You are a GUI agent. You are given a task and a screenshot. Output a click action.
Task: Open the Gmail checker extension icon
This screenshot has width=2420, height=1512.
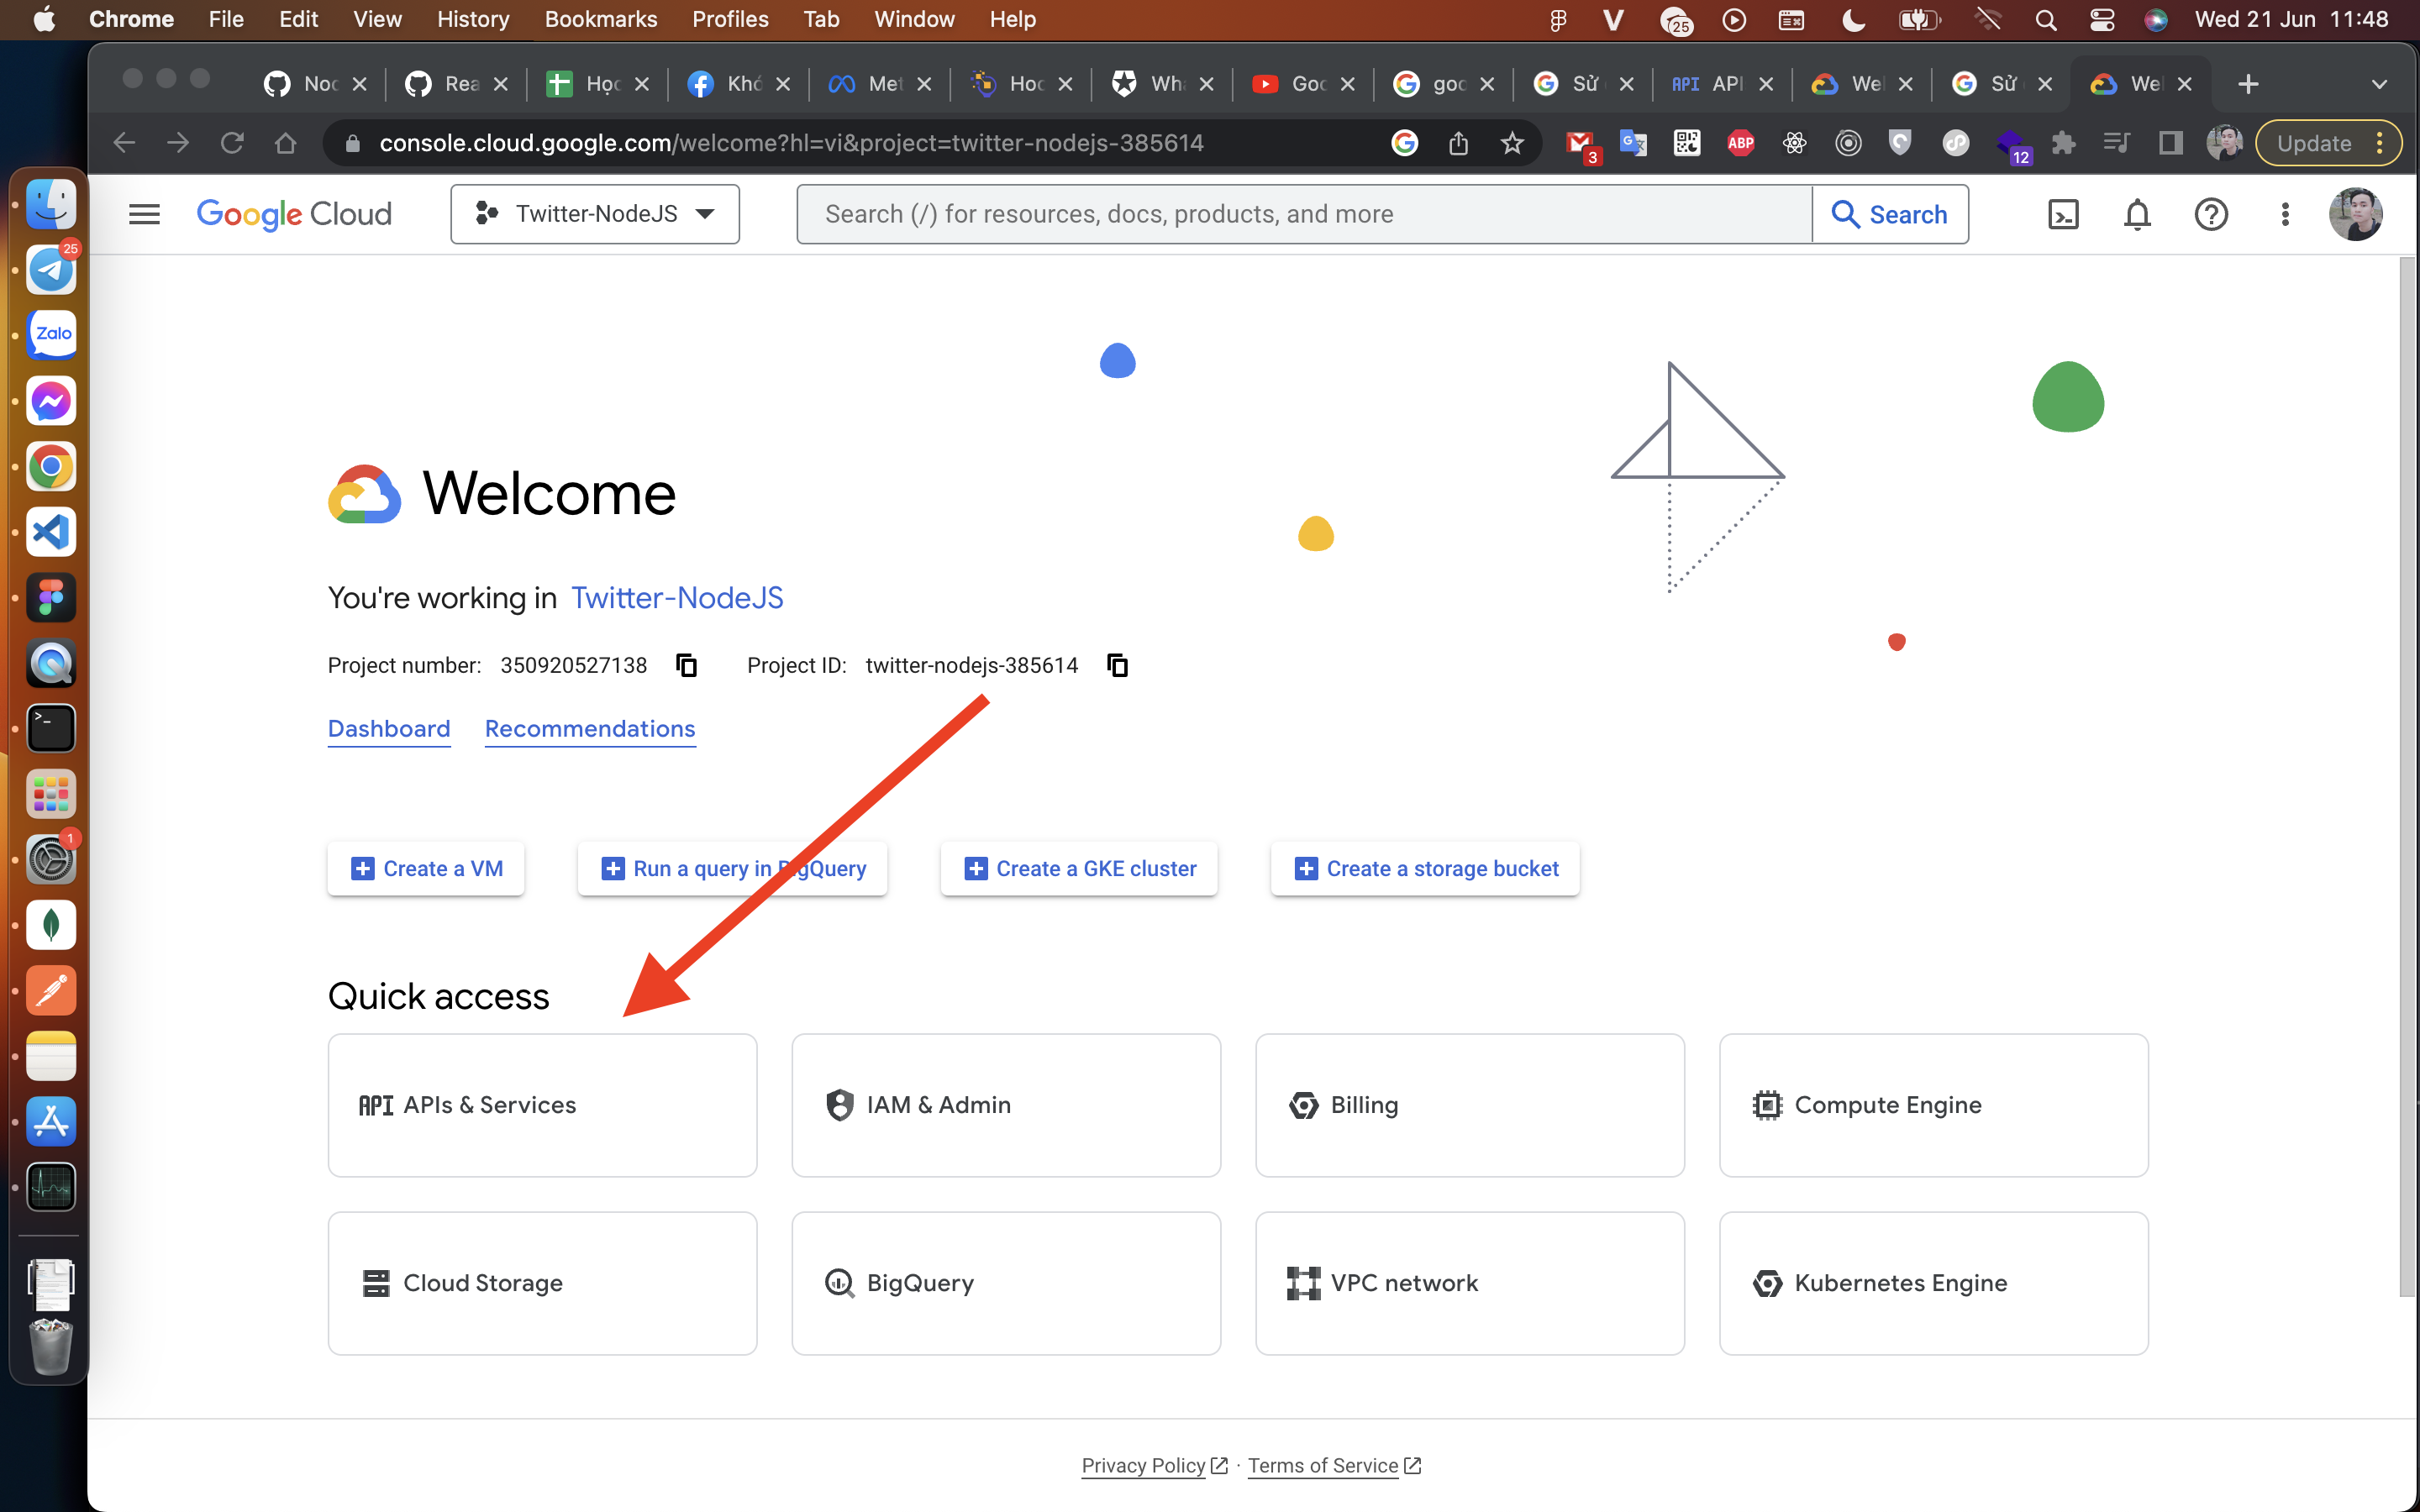pyautogui.click(x=1582, y=145)
